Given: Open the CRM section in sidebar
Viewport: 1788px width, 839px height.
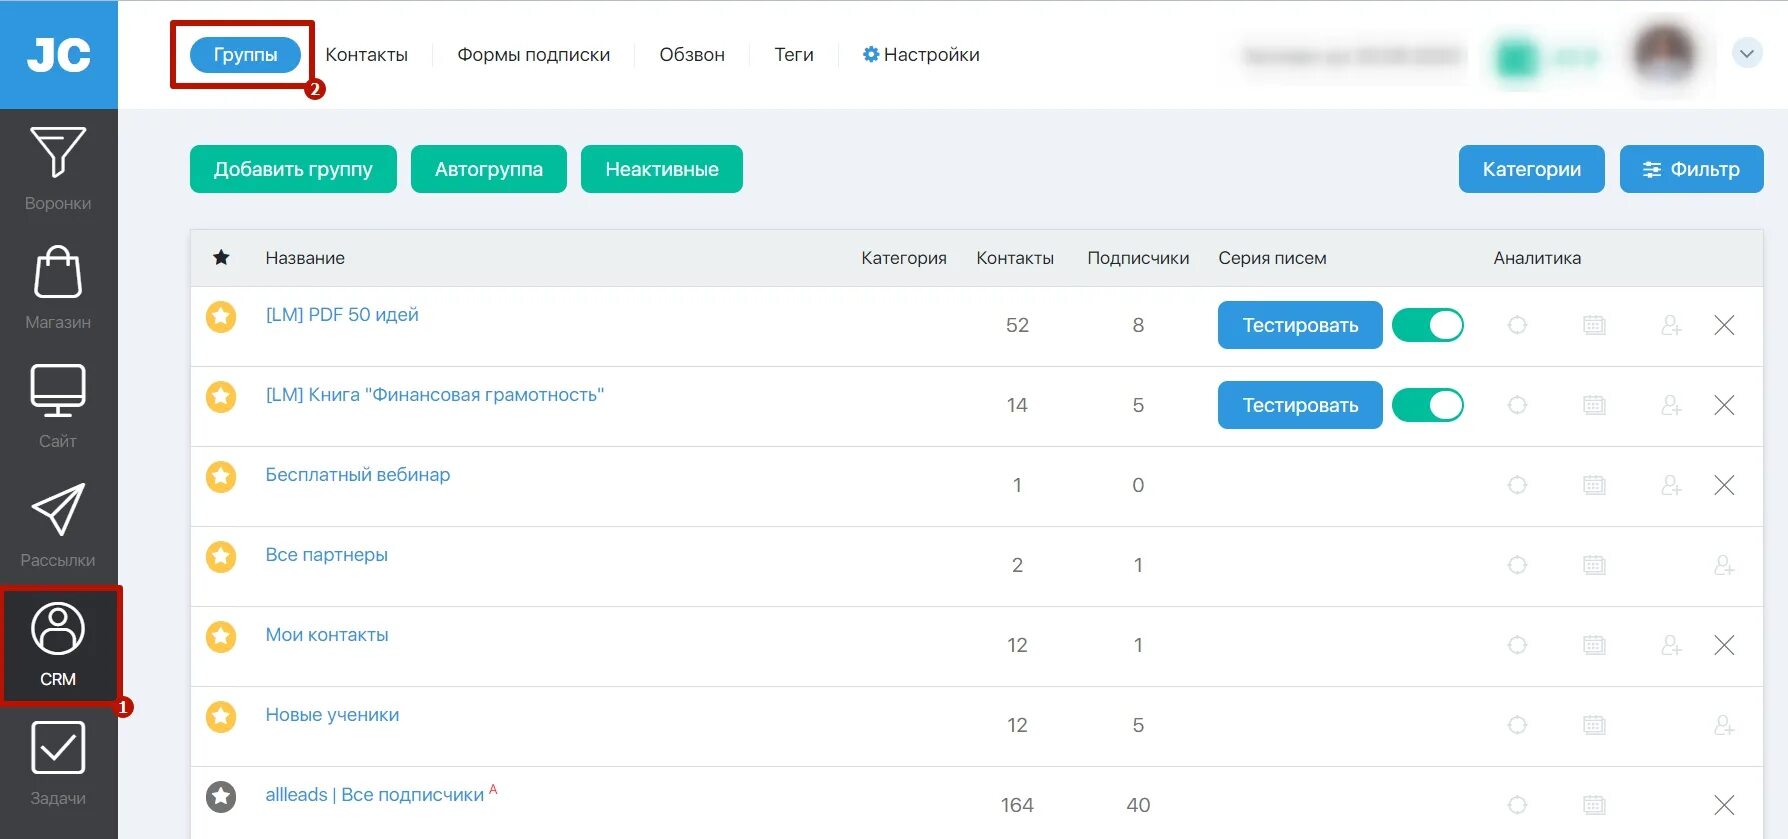Looking at the screenshot, I should pyautogui.click(x=58, y=645).
